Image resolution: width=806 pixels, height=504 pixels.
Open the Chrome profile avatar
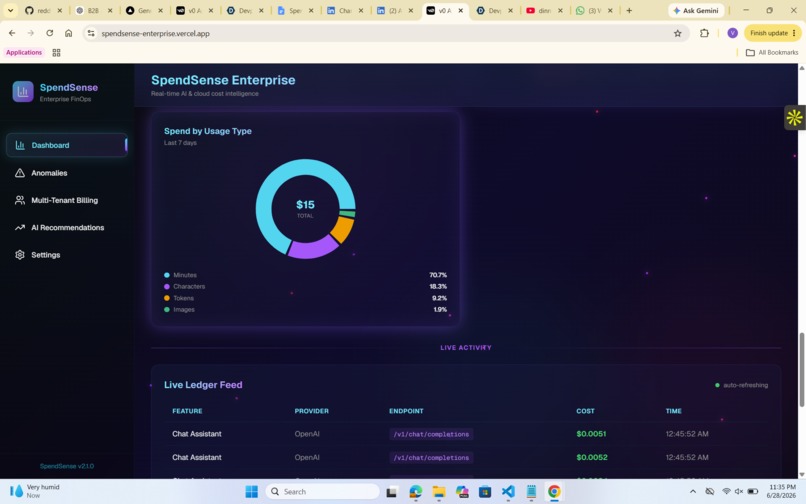[x=732, y=33]
